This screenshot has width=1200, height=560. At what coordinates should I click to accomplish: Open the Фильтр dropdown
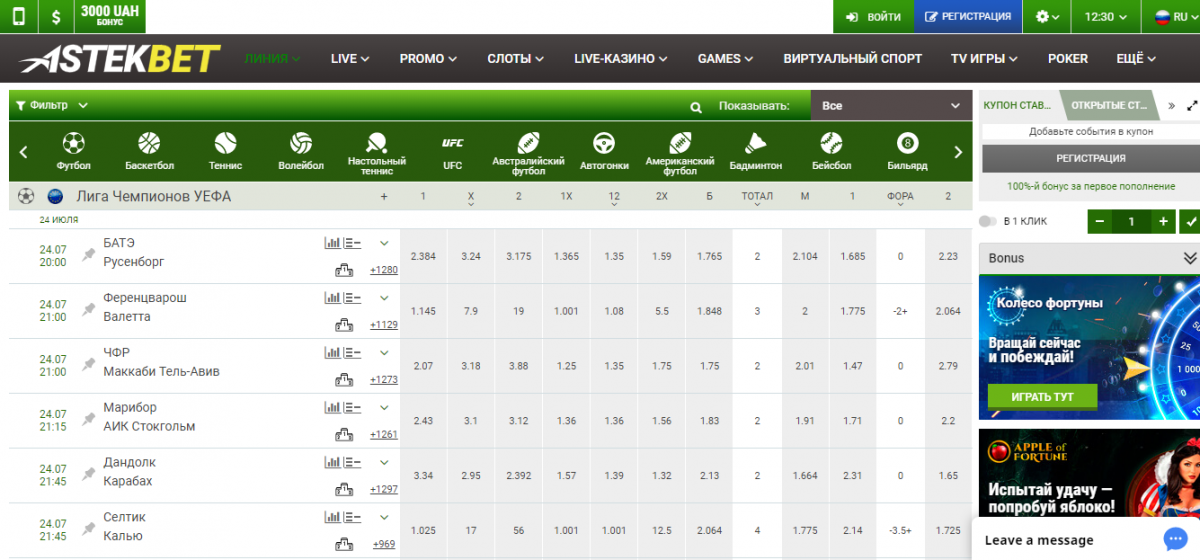pos(51,105)
